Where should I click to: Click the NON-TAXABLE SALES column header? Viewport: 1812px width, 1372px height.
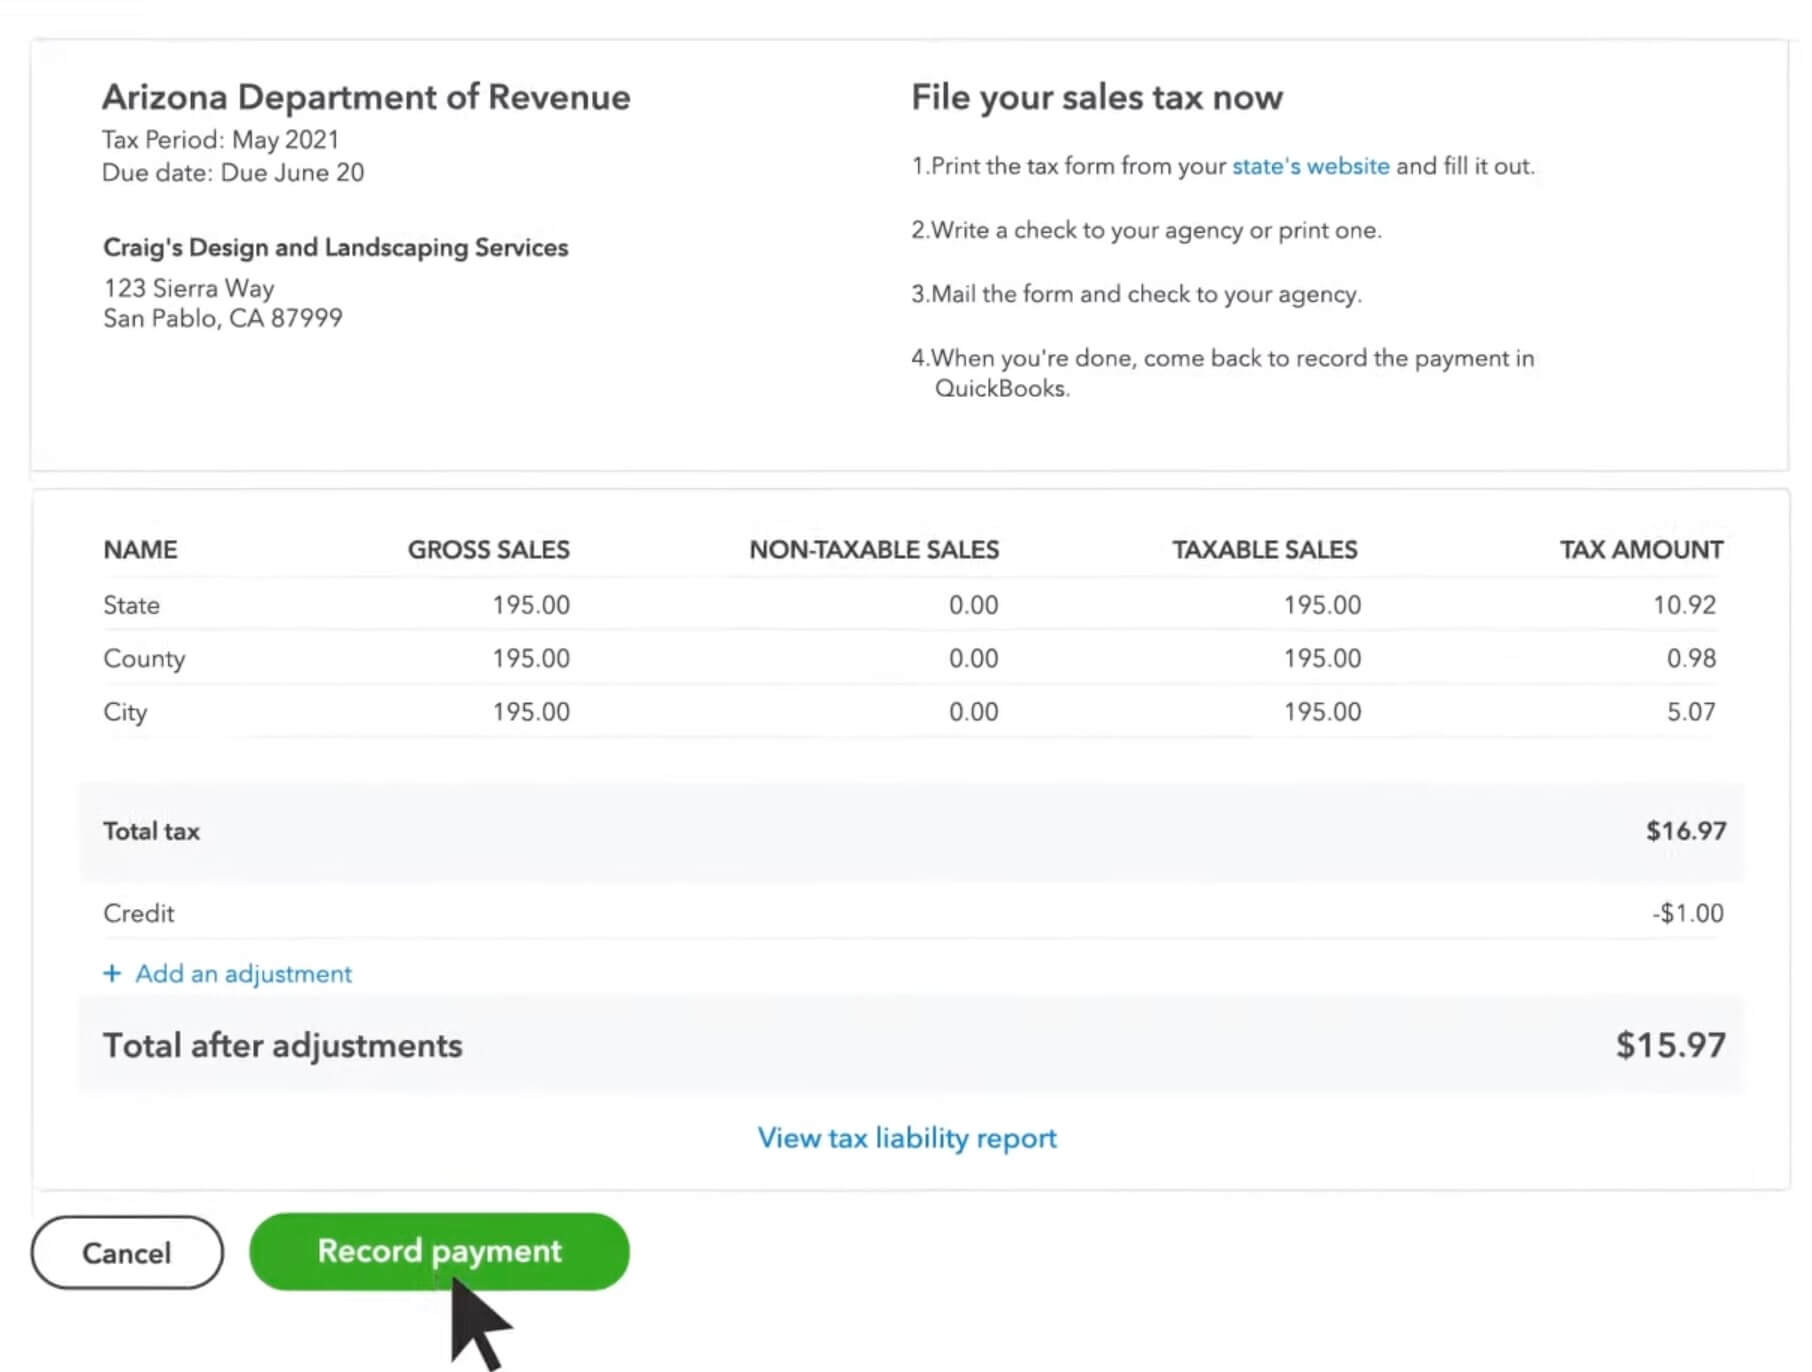(874, 549)
